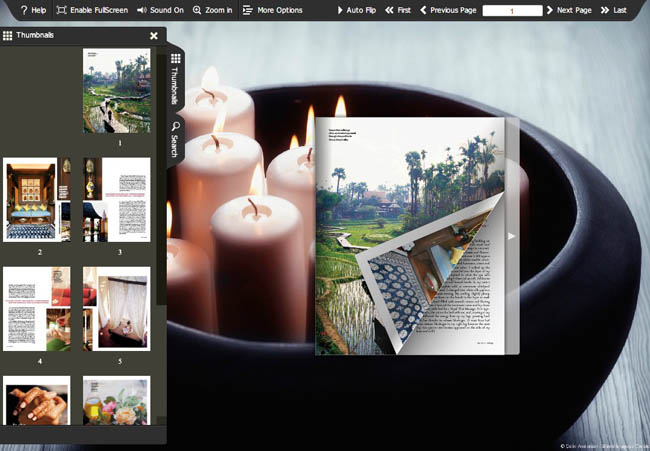Start Auto Flip playback

point(357,10)
